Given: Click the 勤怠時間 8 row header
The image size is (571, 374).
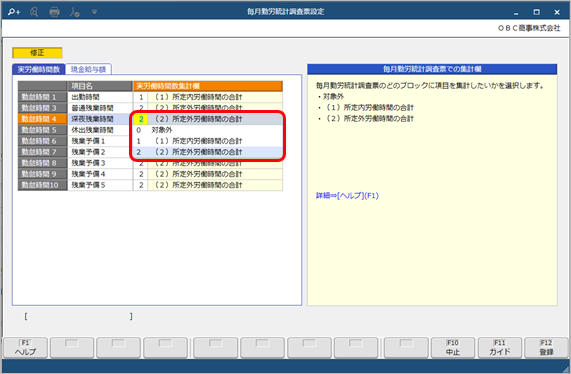Looking at the screenshot, I should (x=42, y=163).
